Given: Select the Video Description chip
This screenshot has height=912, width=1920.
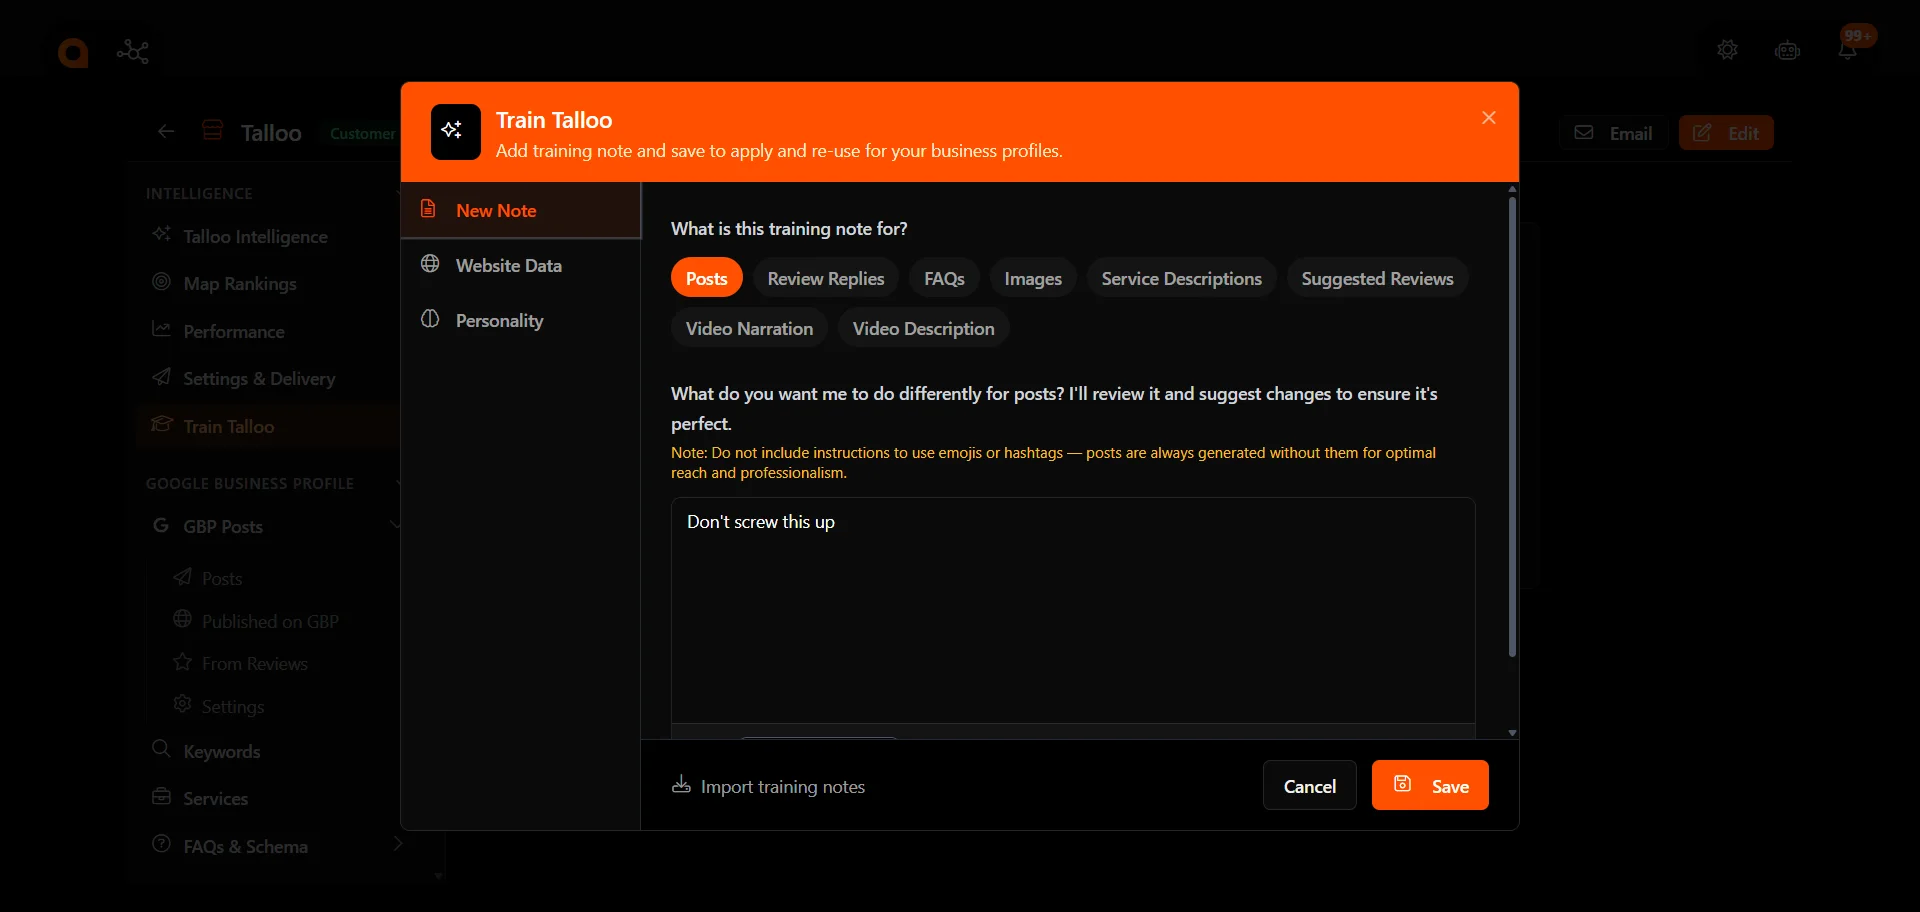Looking at the screenshot, I should [x=923, y=328].
